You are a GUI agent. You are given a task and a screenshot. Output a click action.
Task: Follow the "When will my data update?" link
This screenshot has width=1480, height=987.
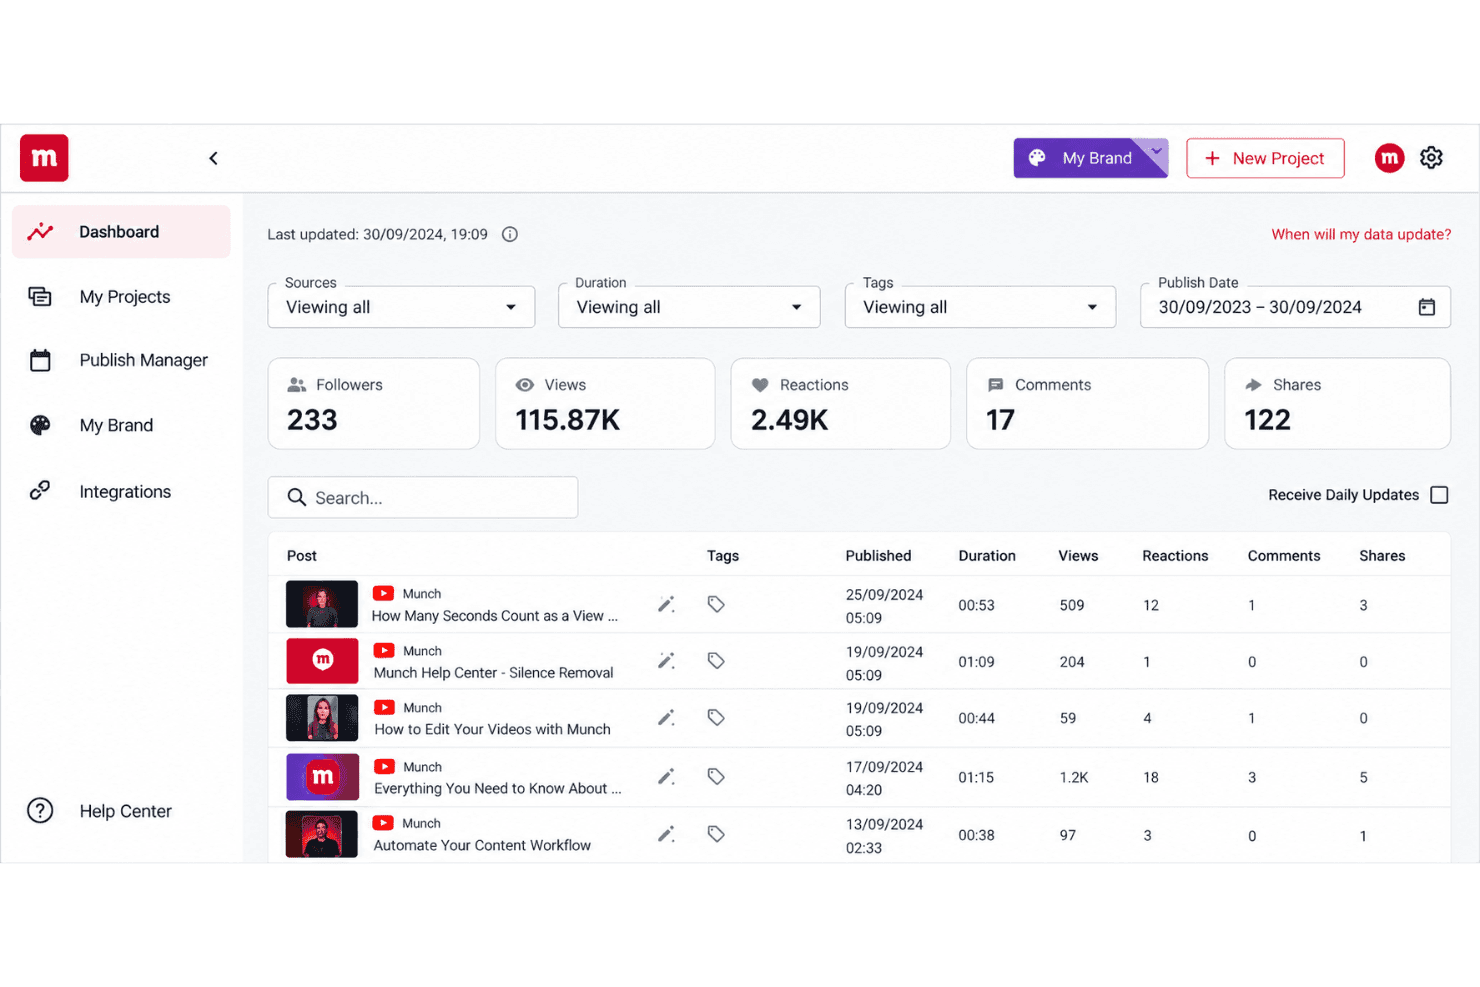(x=1361, y=234)
